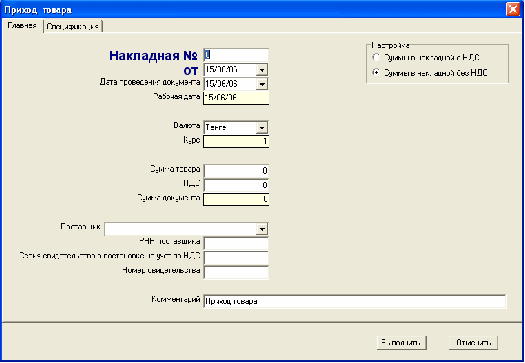Click the РНН поставщика field
The height and width of the screenshot is (363, 525).
(x=236, y=243)
